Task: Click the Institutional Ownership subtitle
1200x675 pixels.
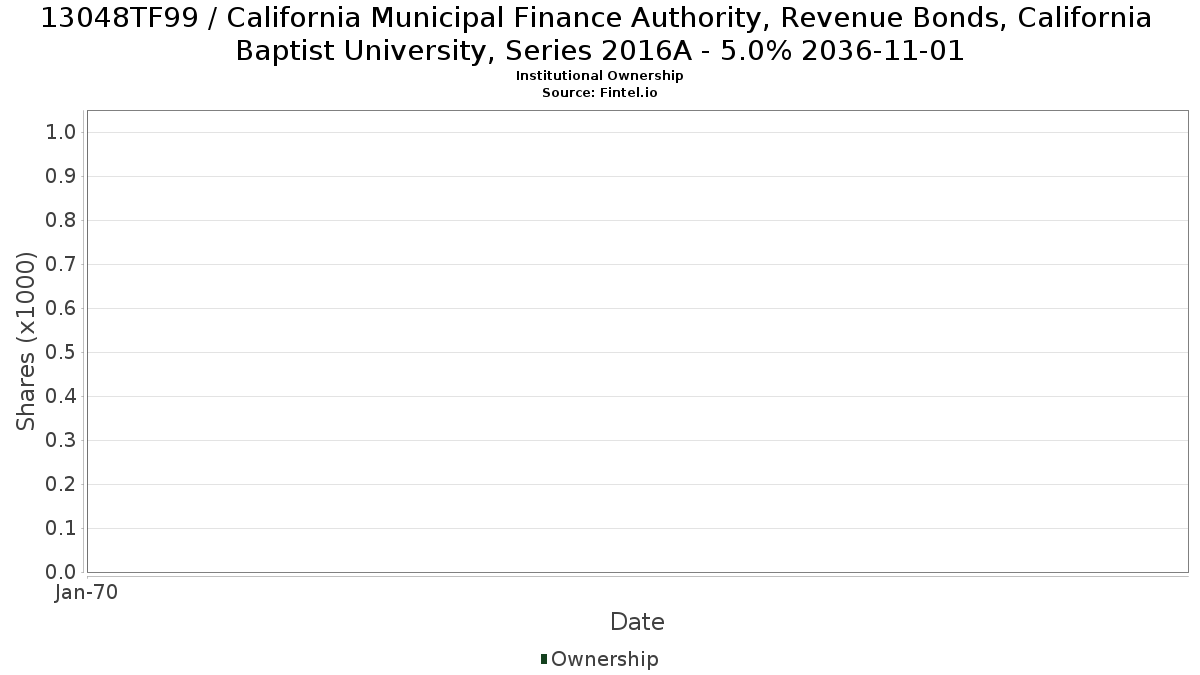Action: (x=600, y=76)
